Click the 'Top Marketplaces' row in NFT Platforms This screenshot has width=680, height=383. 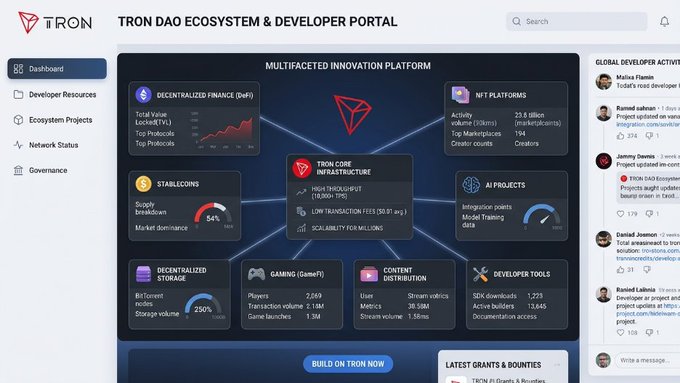click(489, 134)
